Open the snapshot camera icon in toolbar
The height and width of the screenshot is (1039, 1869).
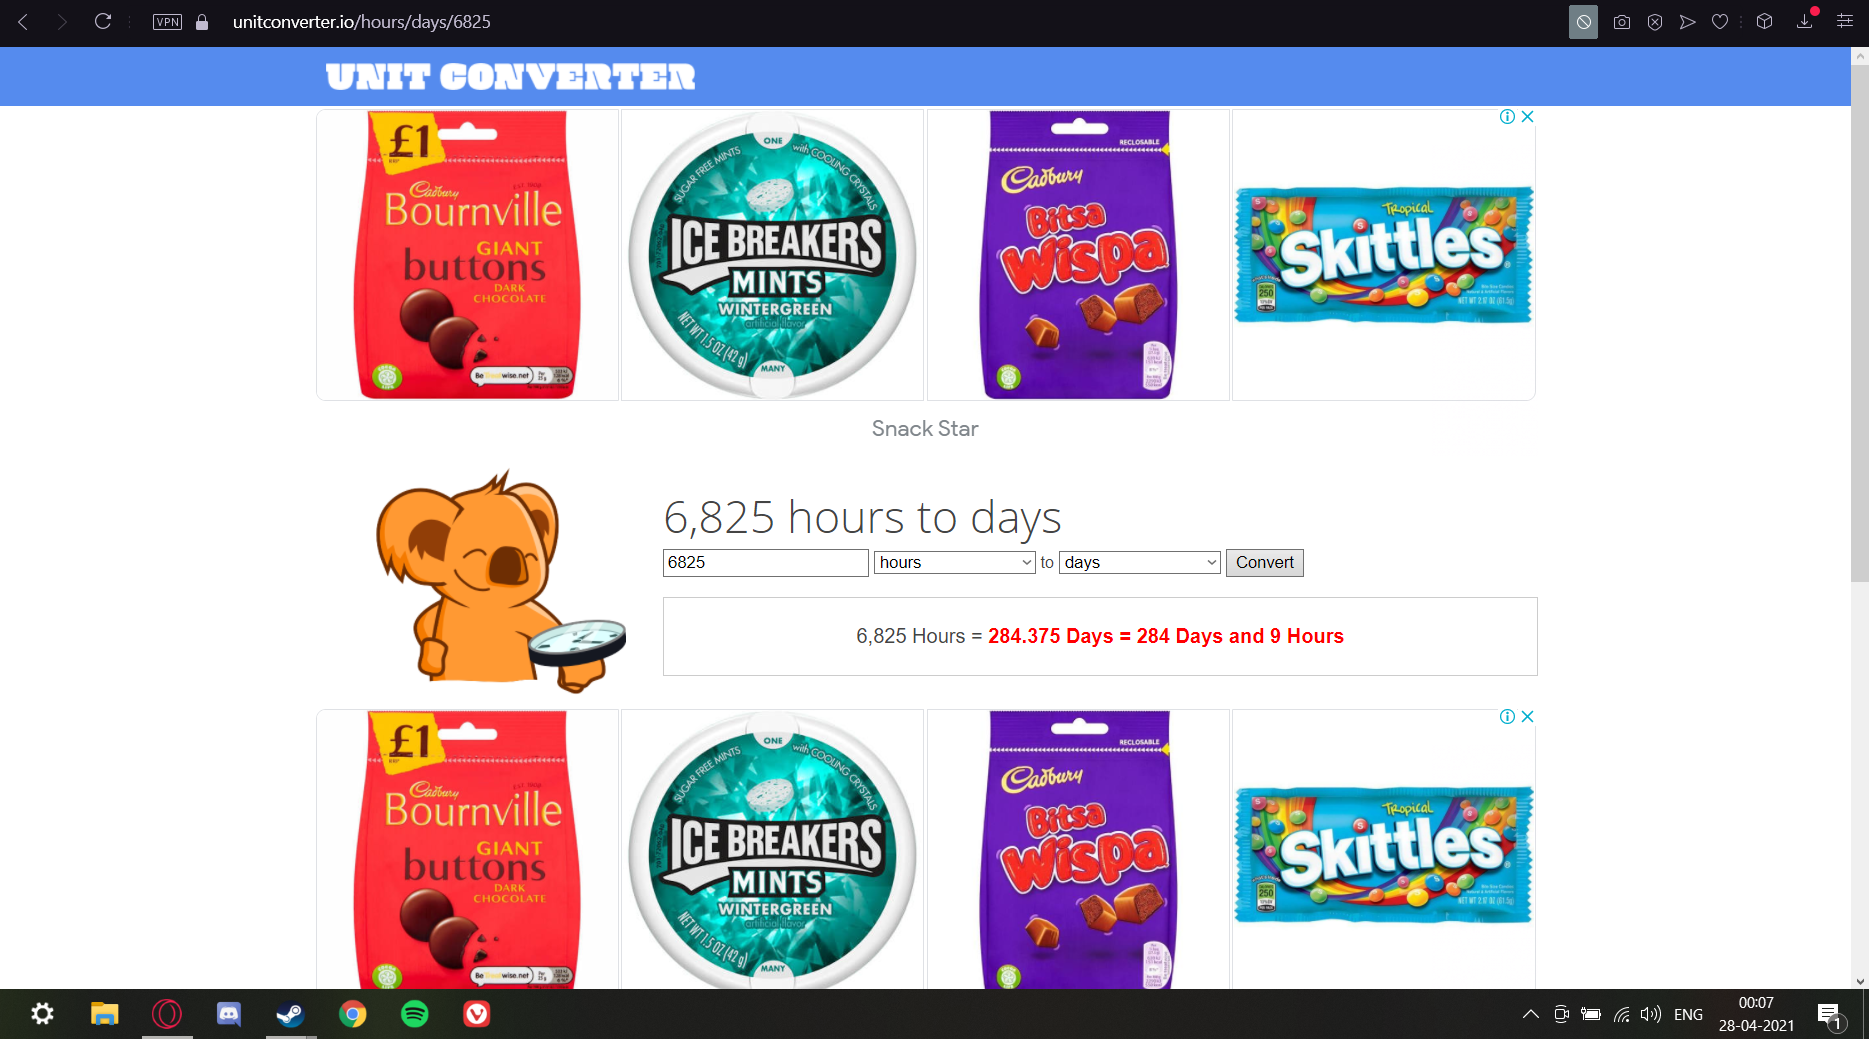[x=1622, y=22]
